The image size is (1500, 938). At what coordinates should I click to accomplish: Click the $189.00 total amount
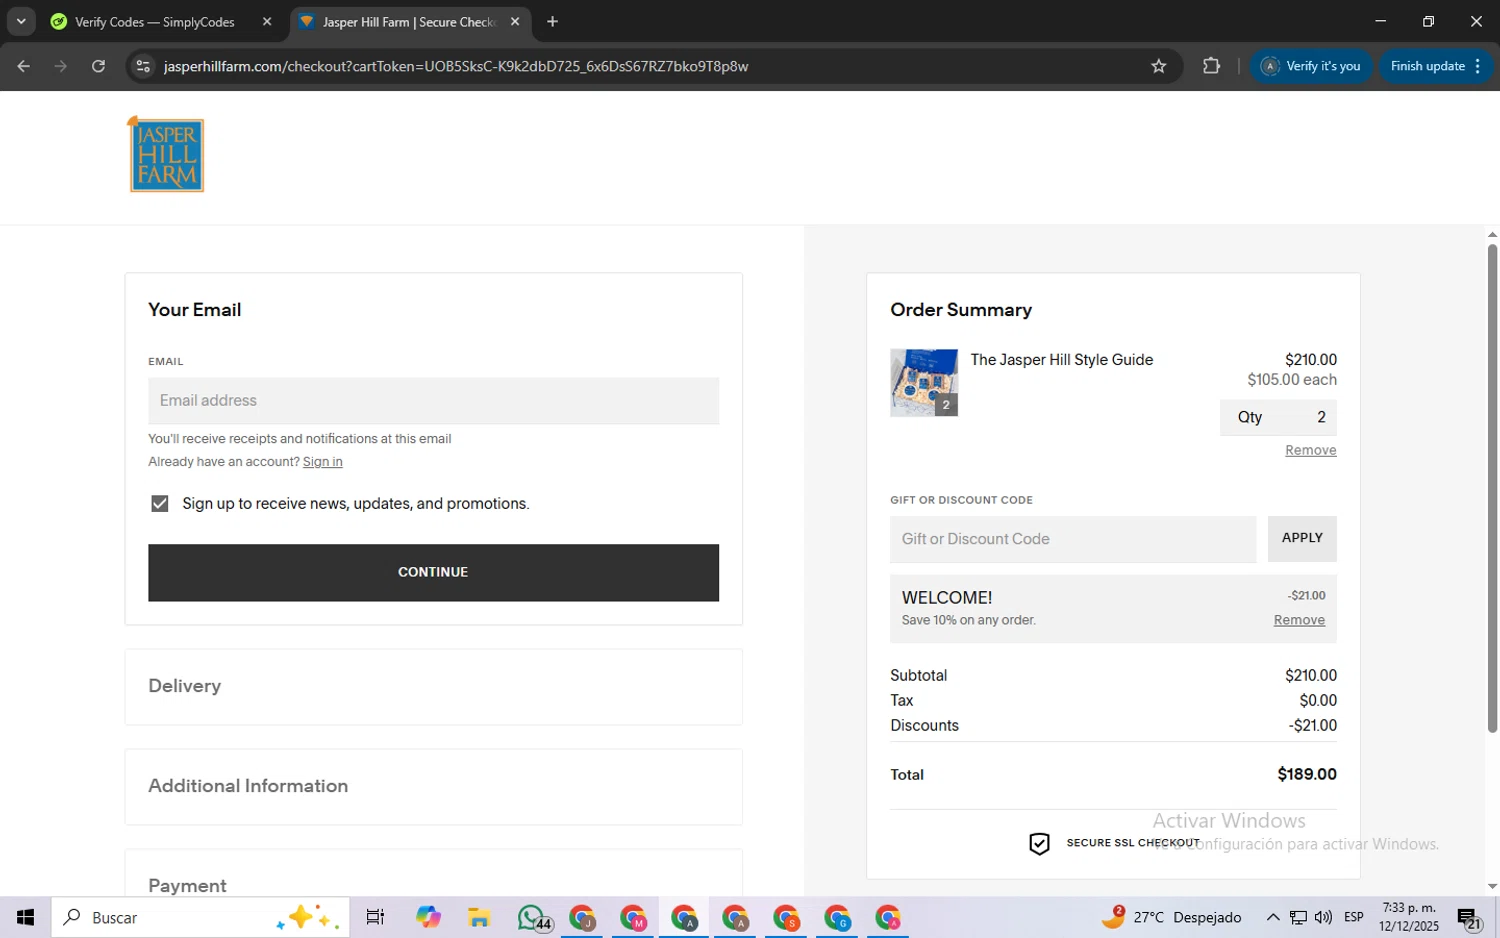[x=1307, y=774]
